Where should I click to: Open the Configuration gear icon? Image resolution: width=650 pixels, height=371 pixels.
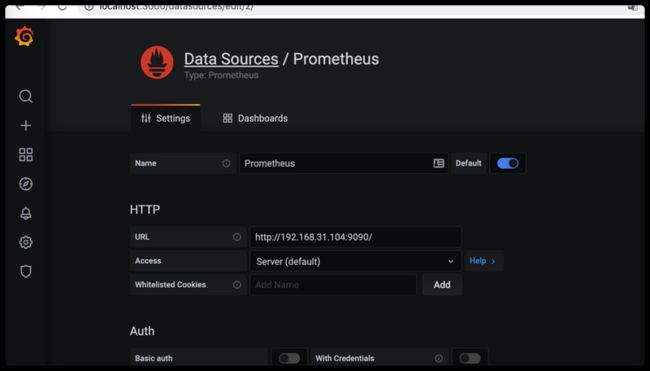pos(26,242)
